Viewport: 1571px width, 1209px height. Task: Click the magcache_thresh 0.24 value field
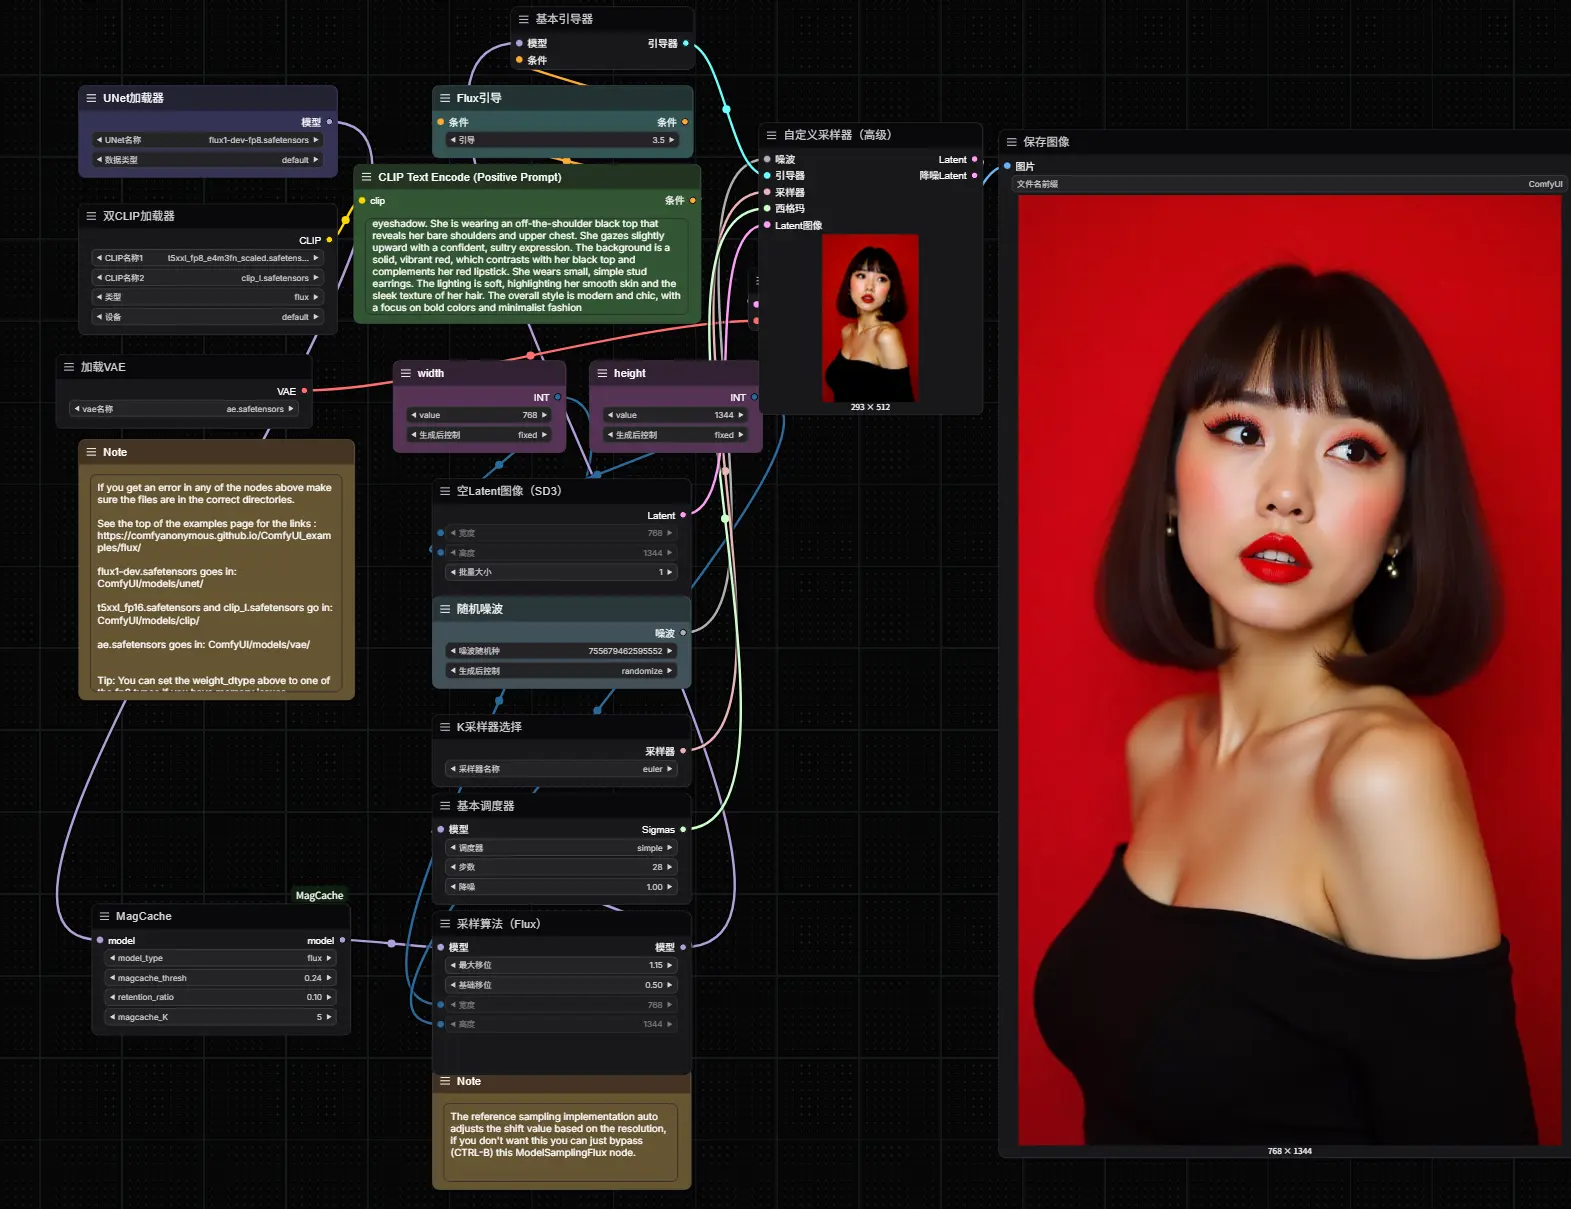pyautogui.click(x=220, y=978)
